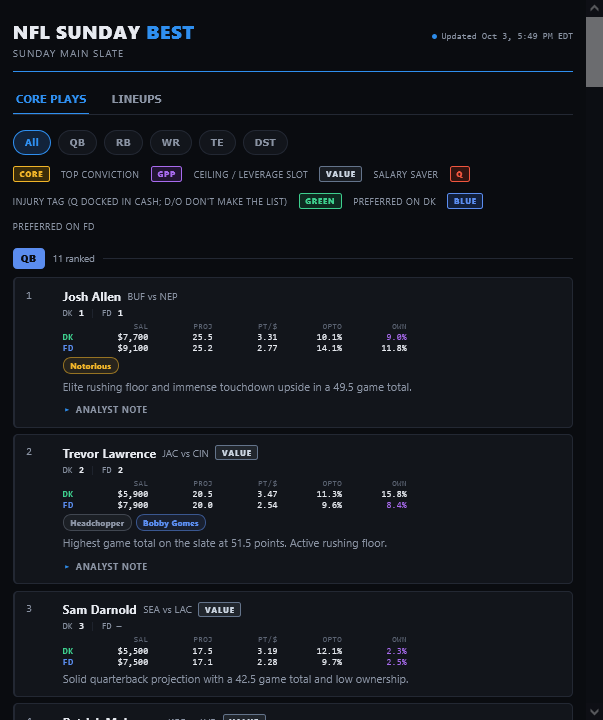Image resolution: width=603 pixels, height=720 pixels.
Task: Click the BLUE preferred-on-FD badge
Action: pyautogui.click(x=465, y=201)
